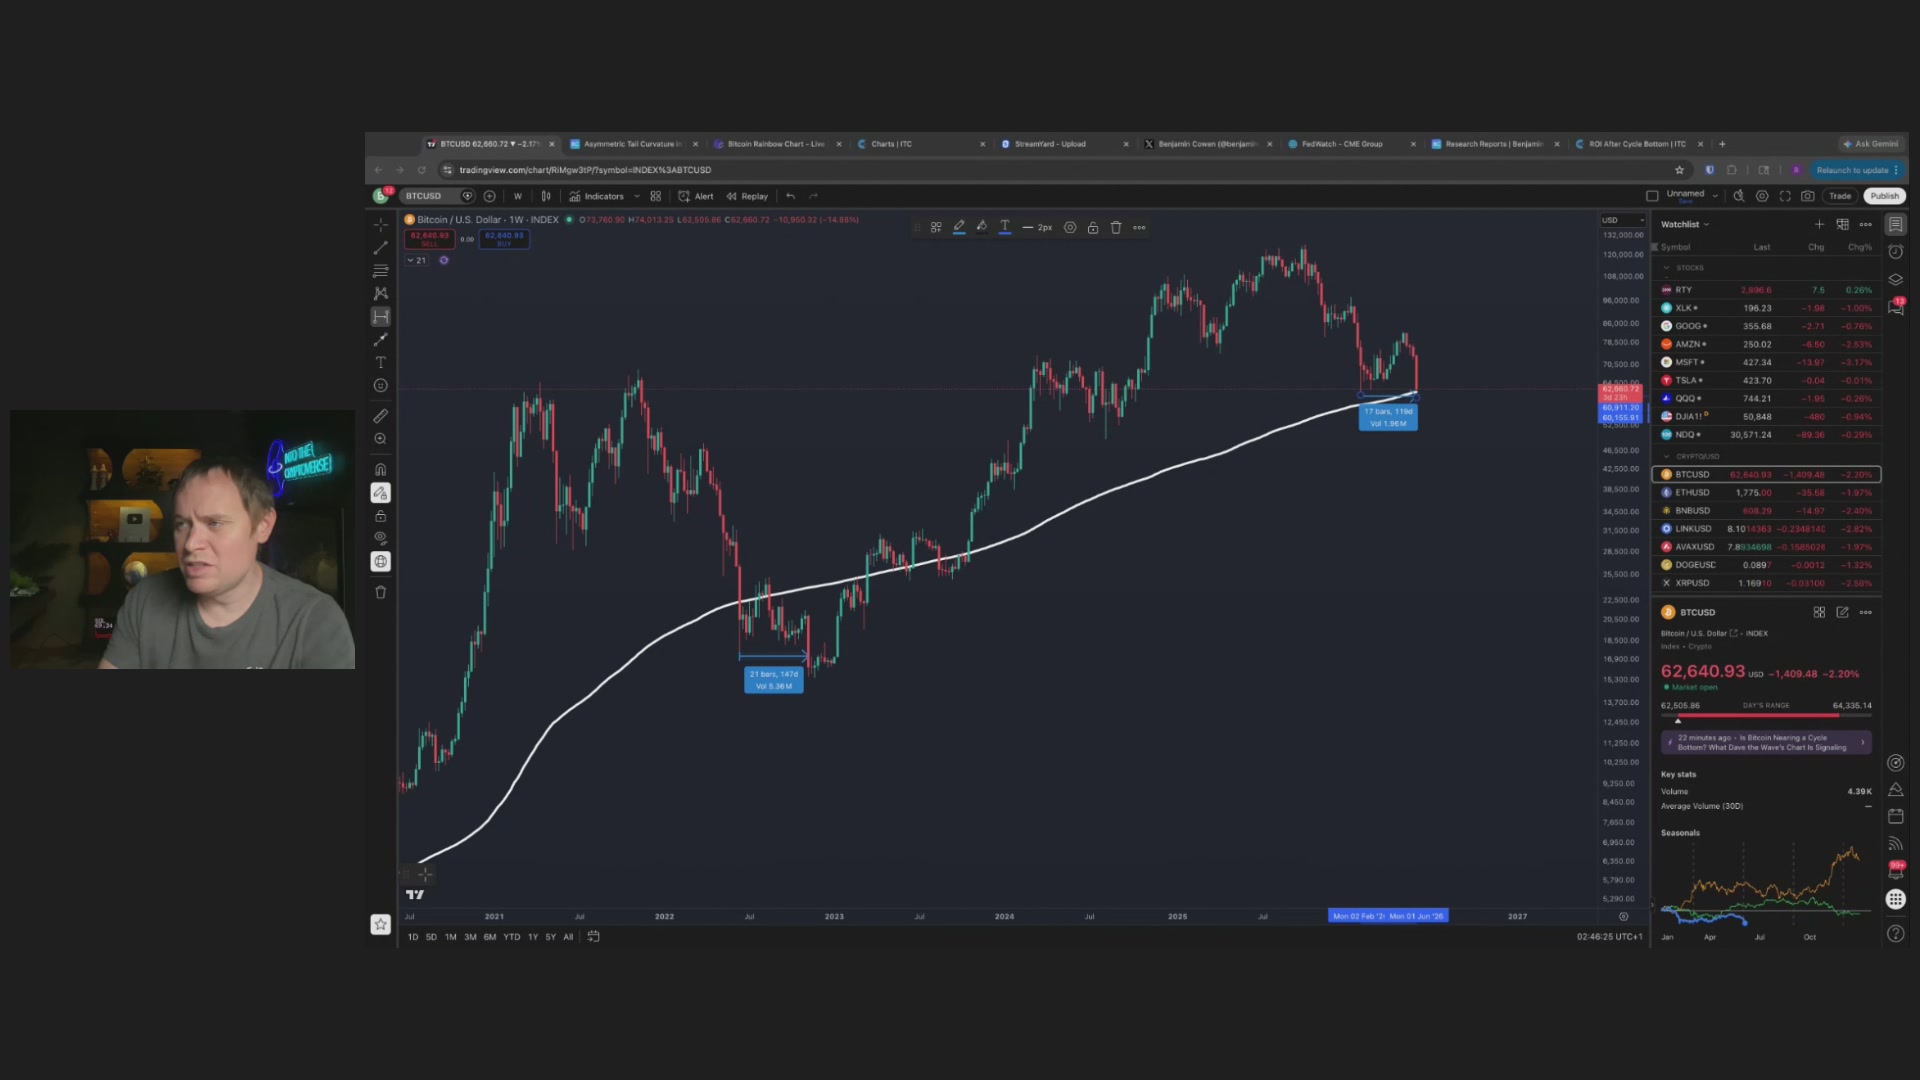Viewport: 1920px width, 1080px height.
Task: Collapse the STOCKS watchlist section
Action: coord(1667,268)
